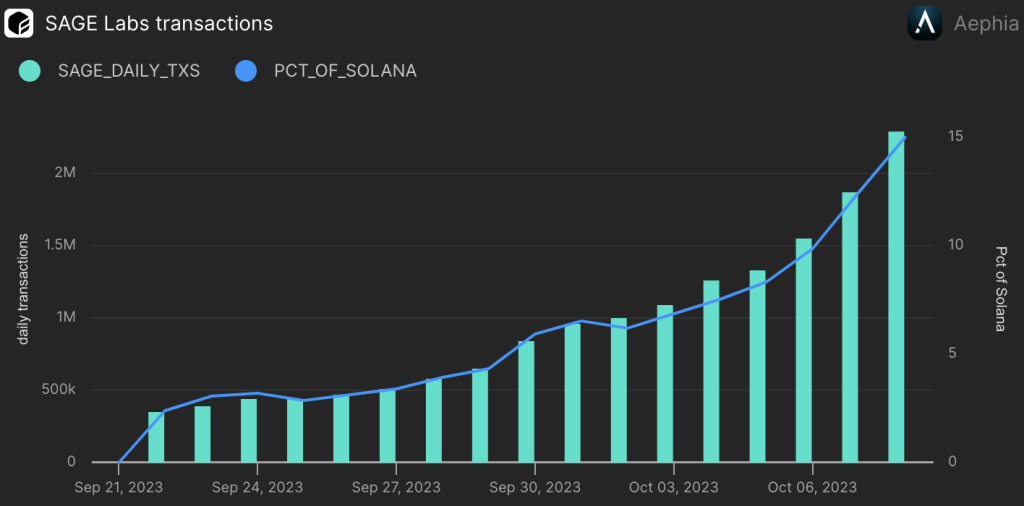Image resolution: width=1024 pixels, height=506 pixels.
Task: Click the Sep 24, 2023 x-axis label
Action: coord(258,487)
